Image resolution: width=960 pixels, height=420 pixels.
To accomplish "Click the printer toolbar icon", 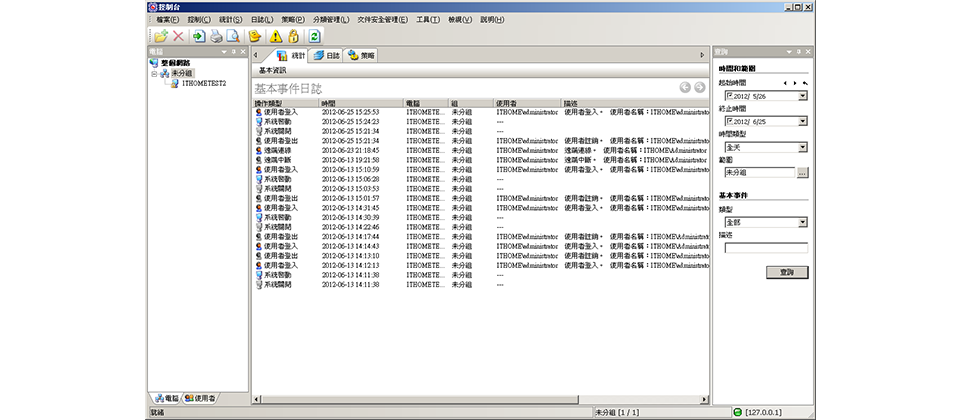I will click(215, 36).
